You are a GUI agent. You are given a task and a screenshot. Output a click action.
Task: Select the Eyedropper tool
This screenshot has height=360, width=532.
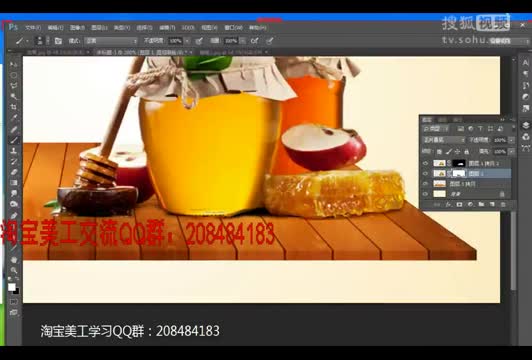click(x=14, y=118)
